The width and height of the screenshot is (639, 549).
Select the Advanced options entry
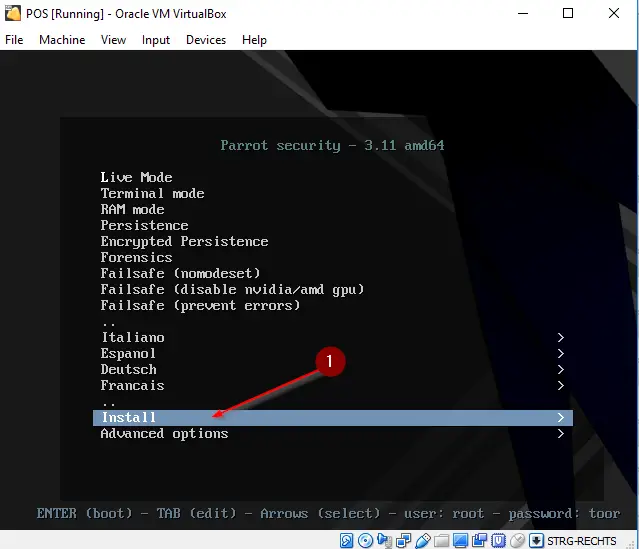pyautogui.click(x=164, y=433)
